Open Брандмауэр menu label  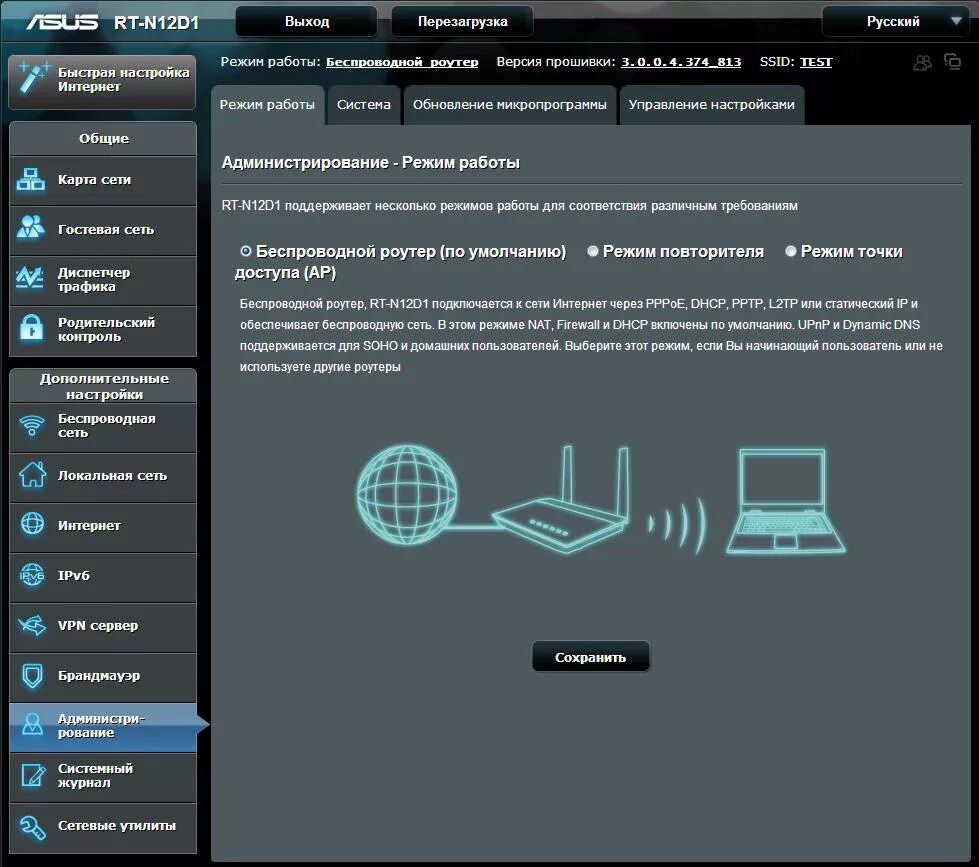click(x=99, y=675)
